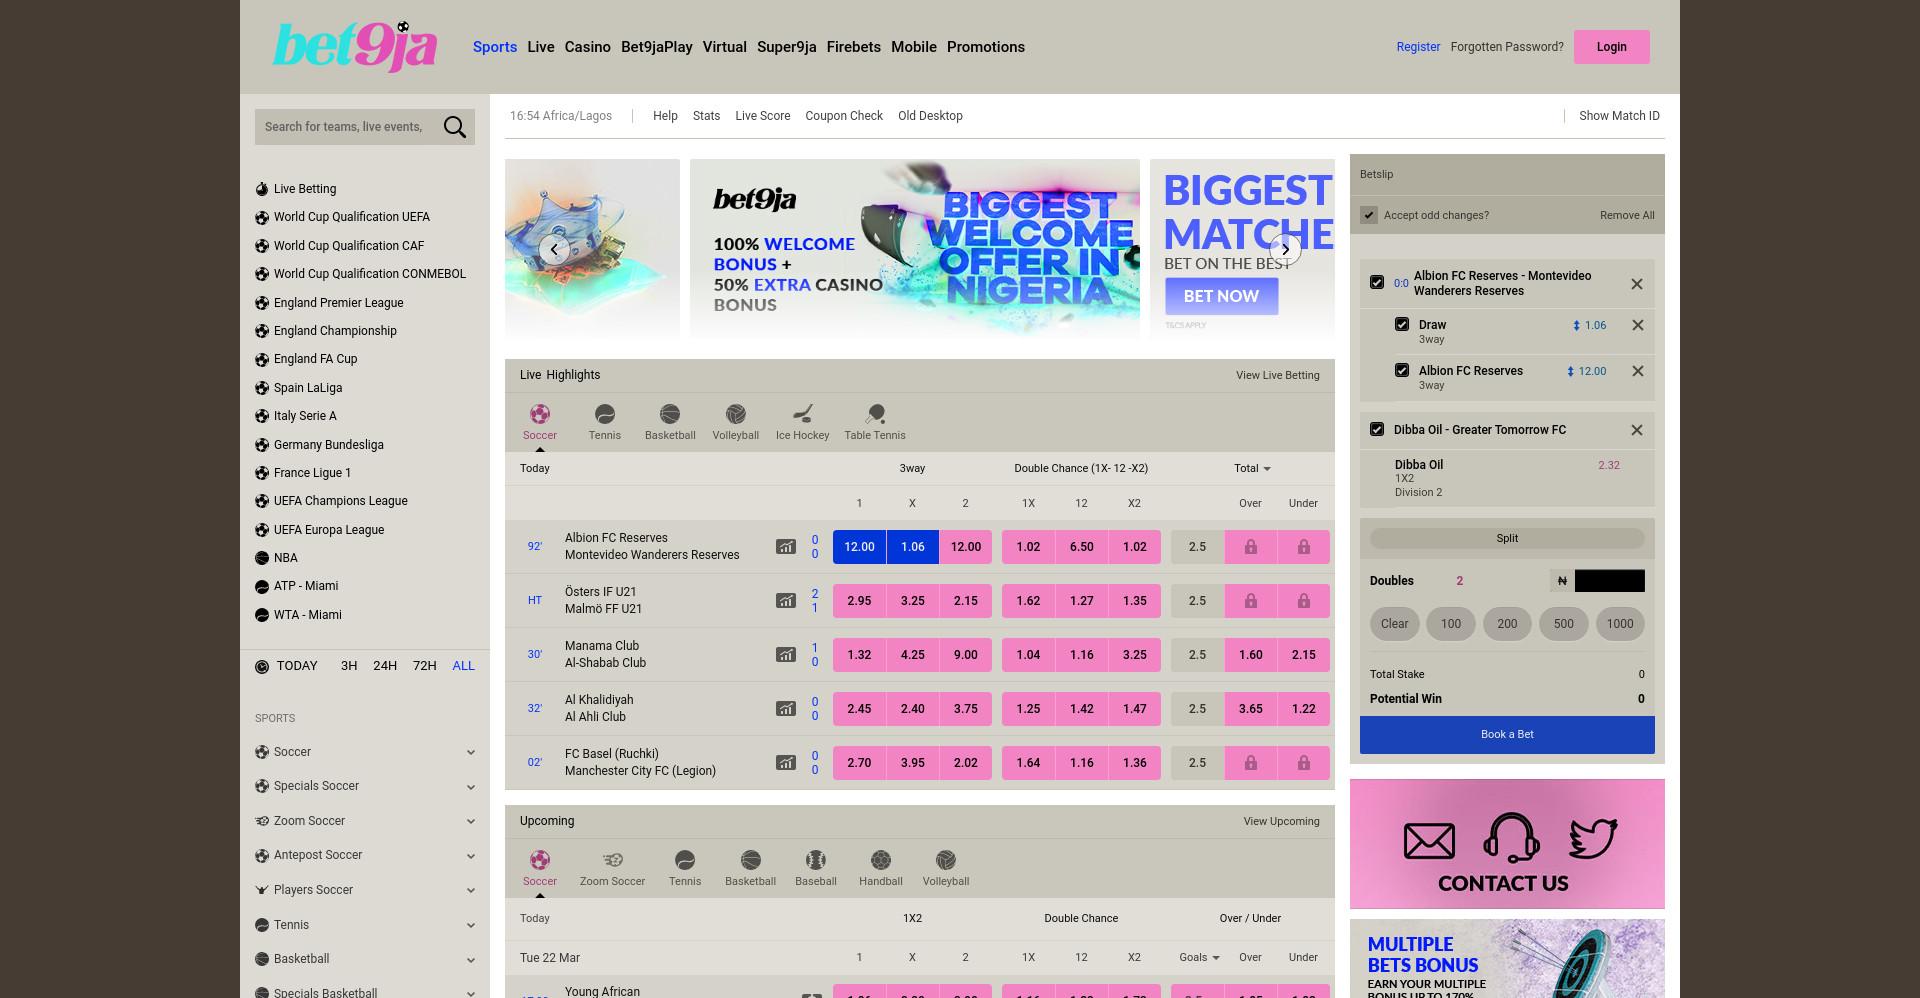Click the Login button
Screen dimensions: 1920x998
click(1612, 47)
